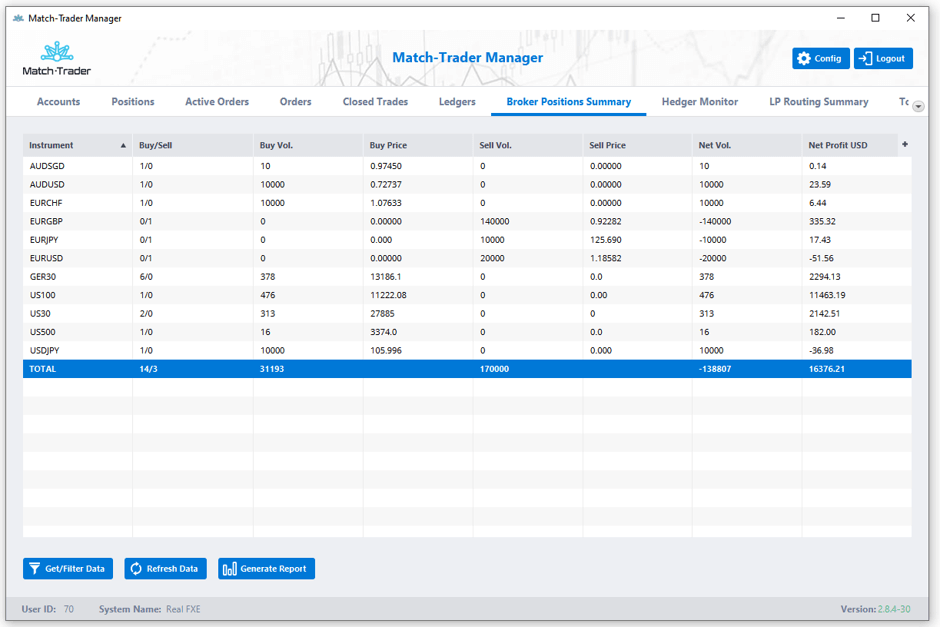This screenshot has height=627, width=940.
Task: Switch to the Accounts tab
Action: (58, 101)
